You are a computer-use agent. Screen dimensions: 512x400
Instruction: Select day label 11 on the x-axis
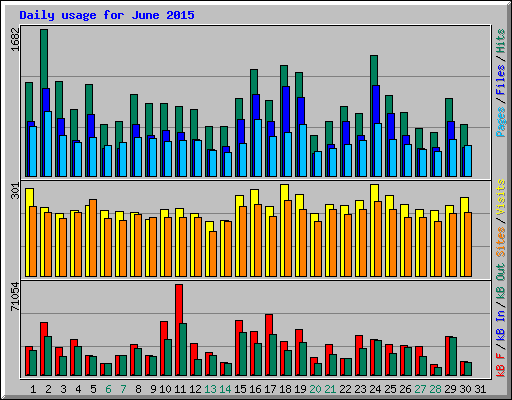tap(180, 389)
